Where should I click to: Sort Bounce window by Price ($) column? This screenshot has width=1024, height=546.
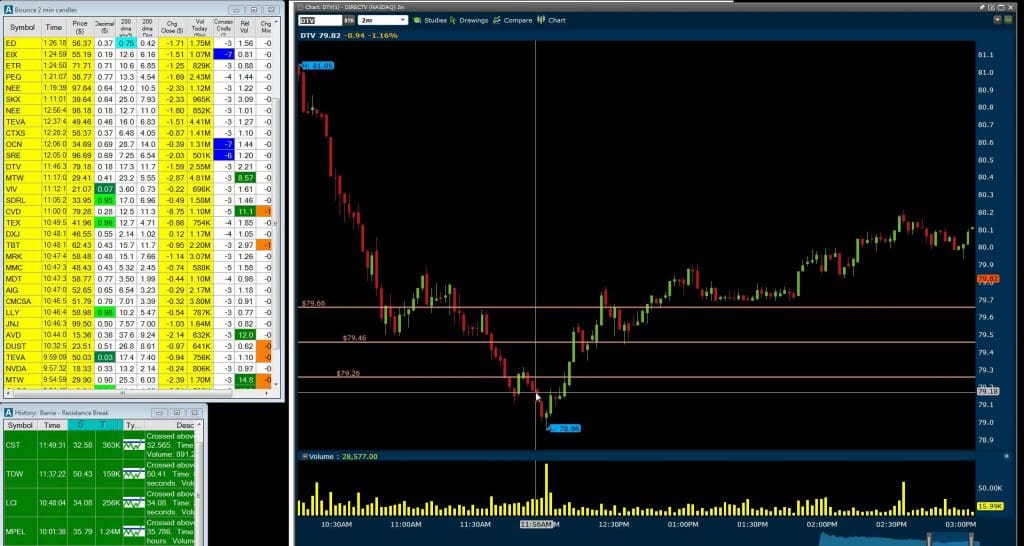pos(80,27)
